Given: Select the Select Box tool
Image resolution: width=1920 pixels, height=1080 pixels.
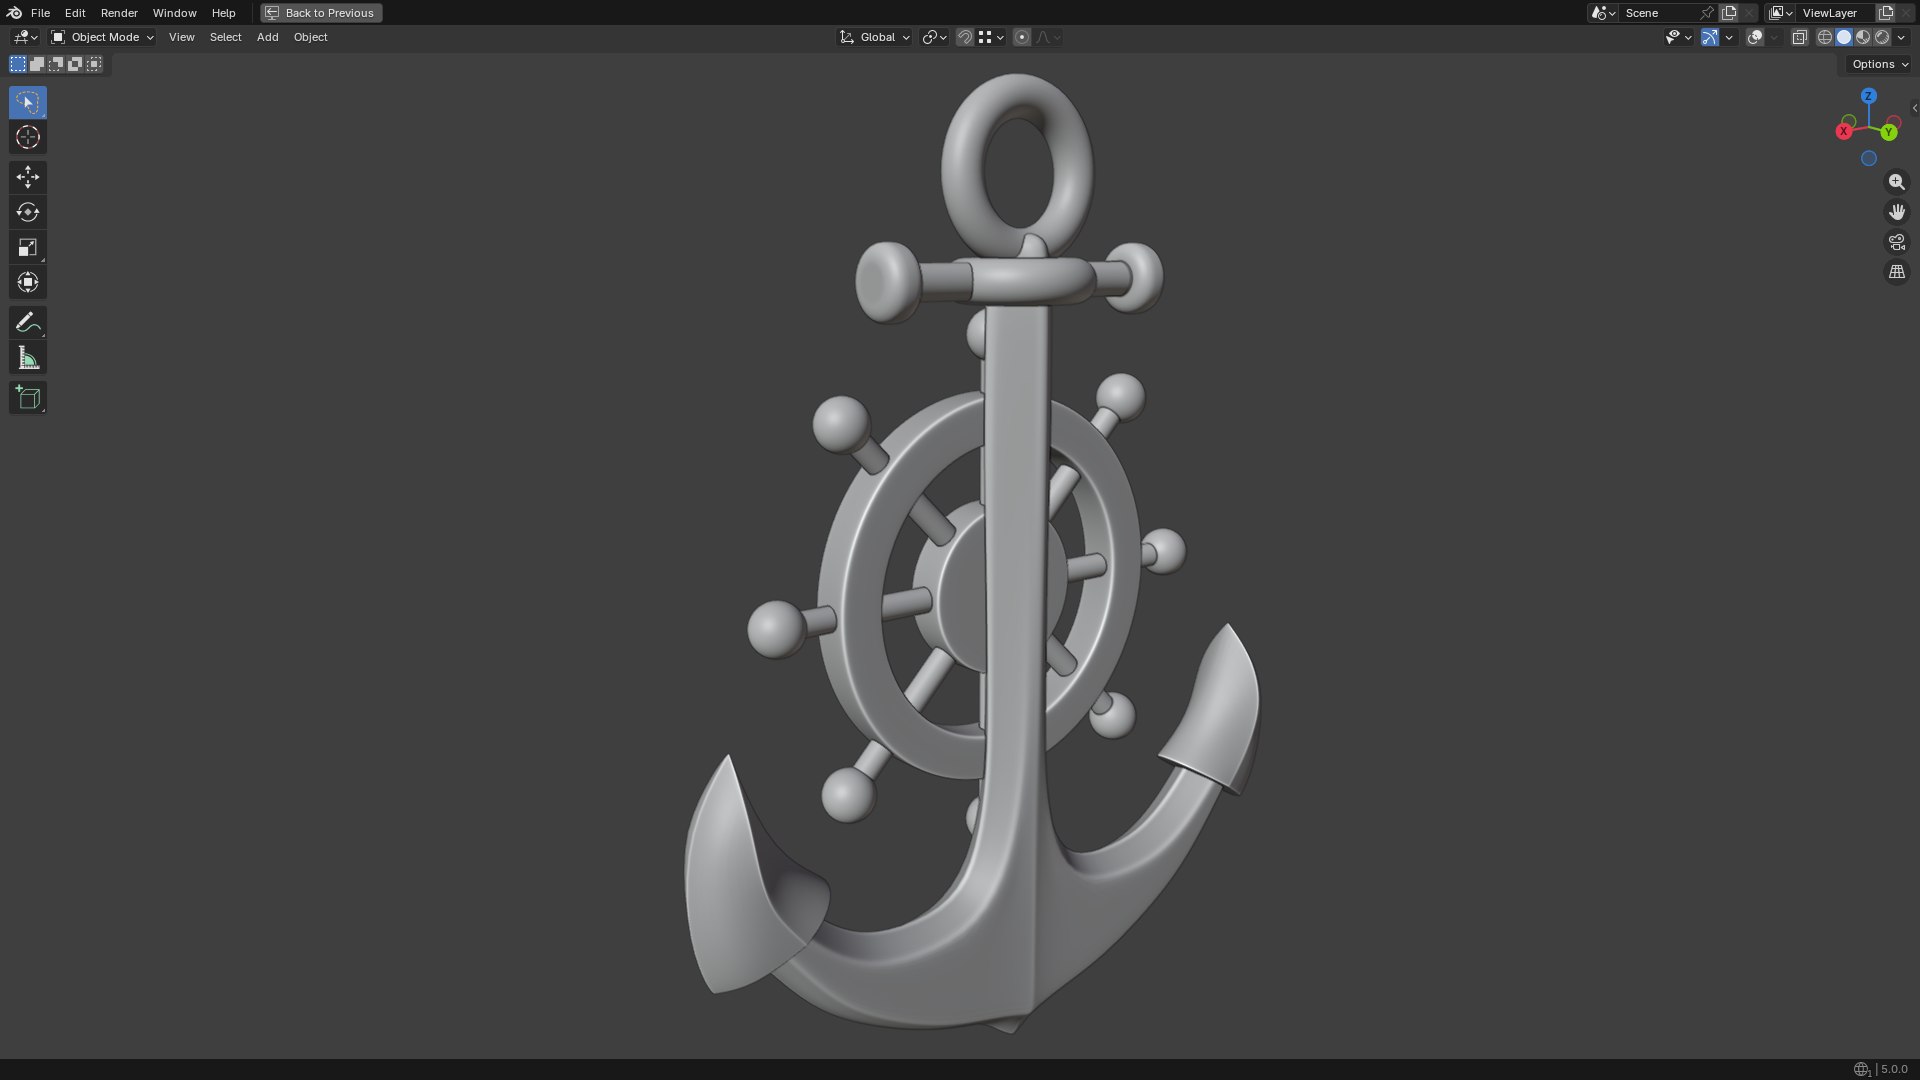Looking at the screenshot, I should pos(28,102).
